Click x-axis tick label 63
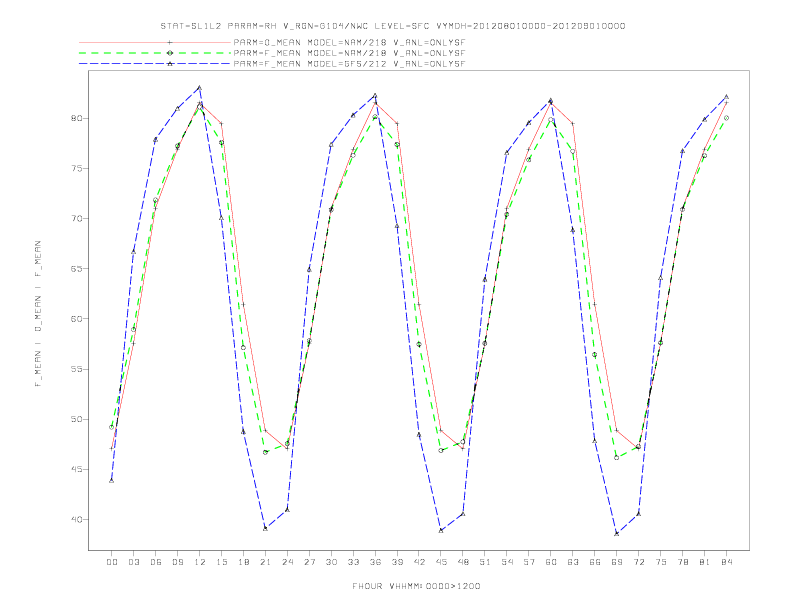The image size is (792, 612). pyautogui.click(x=573, y=562)
